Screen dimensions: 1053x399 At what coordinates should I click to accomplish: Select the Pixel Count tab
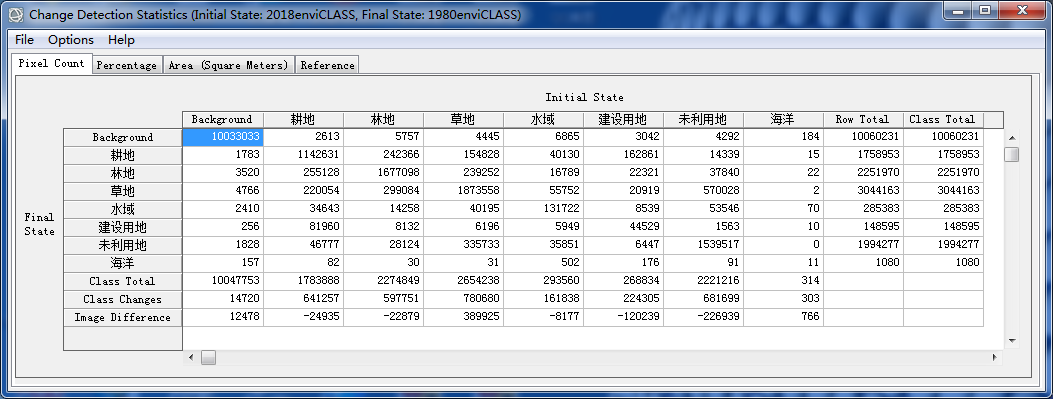pos(52,63)
